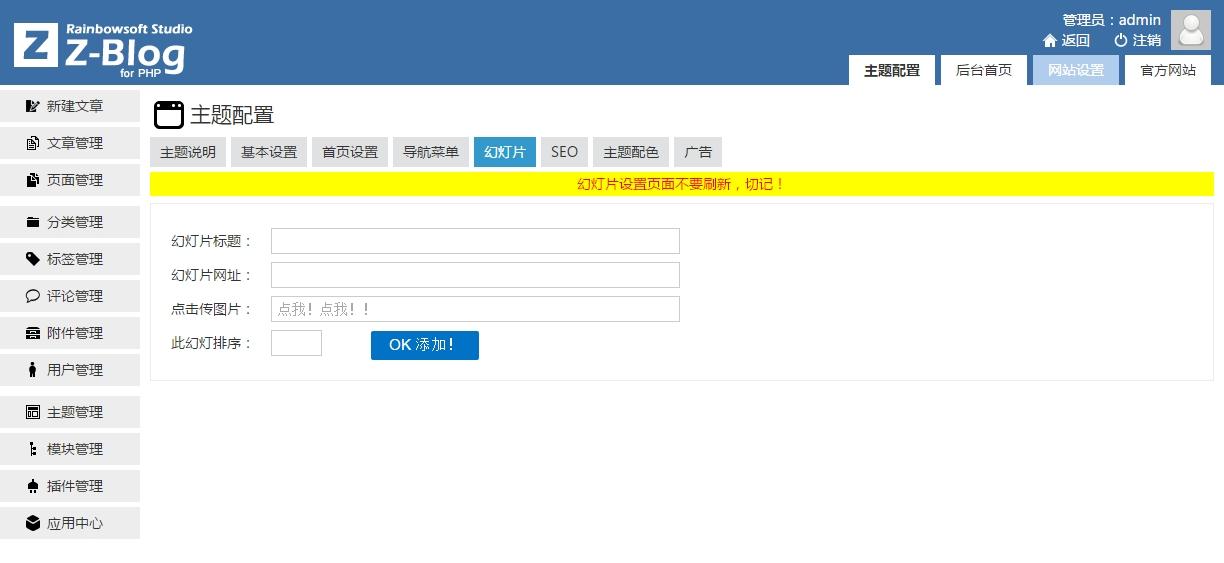This screenshot has height=563, width=1224.
Task: Focus the 幻灯片标题 input field
Action: pos(475,241)
